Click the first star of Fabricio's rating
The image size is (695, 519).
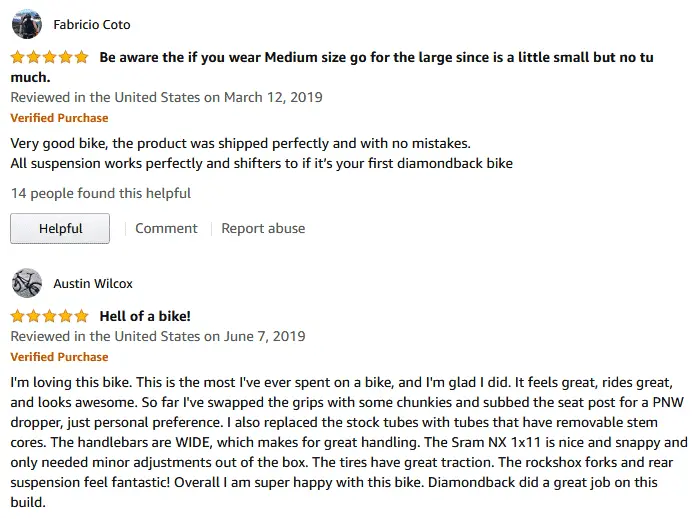(x=18, y=57)
